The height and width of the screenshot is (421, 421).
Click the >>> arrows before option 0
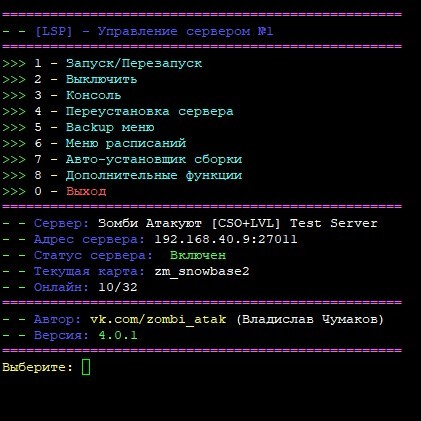[x=14, y=191]
